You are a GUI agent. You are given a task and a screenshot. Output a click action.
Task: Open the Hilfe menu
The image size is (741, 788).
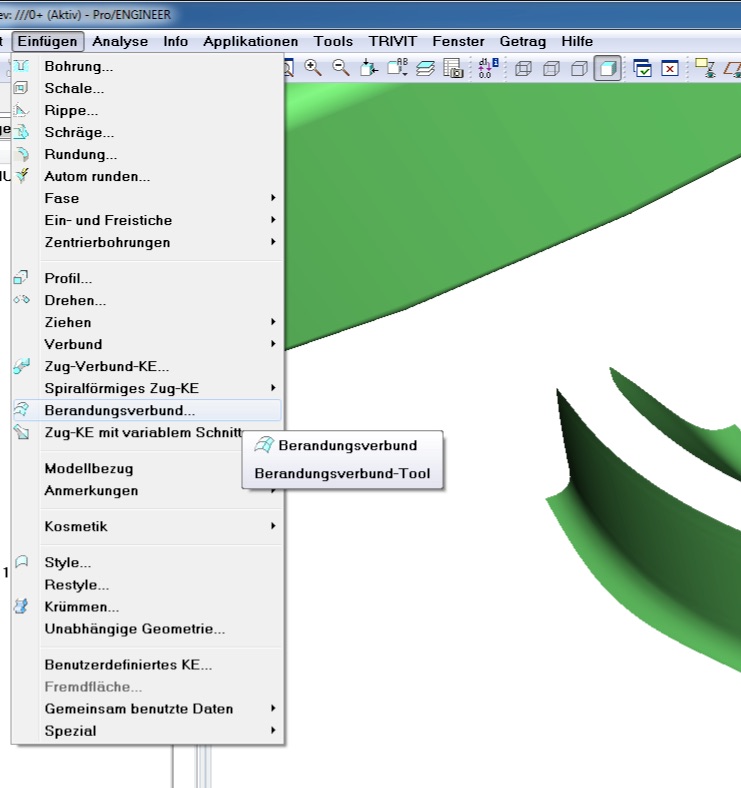[577, 41]
